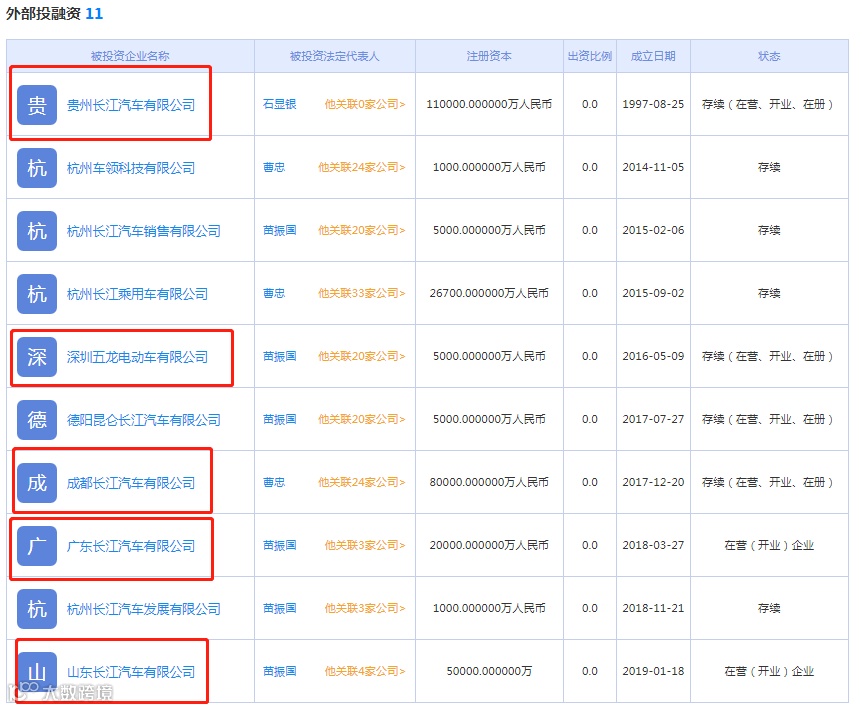This screenshot has width=862, height=709.
Task: Open 杭州长江乘用车有限公司 company link
Action: click(137, 294)
